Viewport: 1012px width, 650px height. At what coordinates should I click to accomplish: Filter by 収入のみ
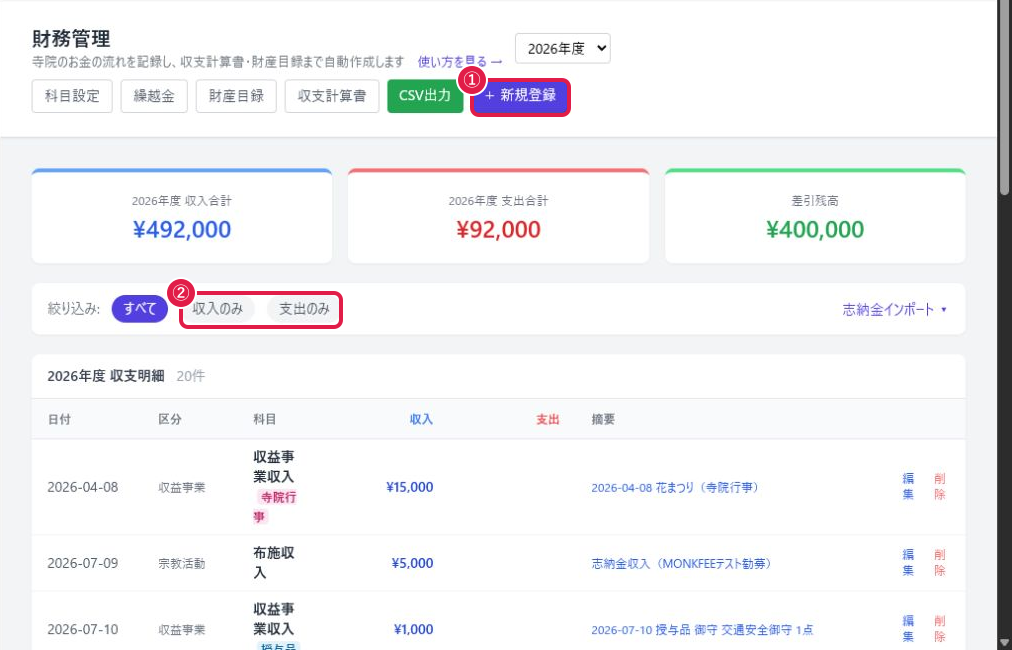click(x=218, y=309)
